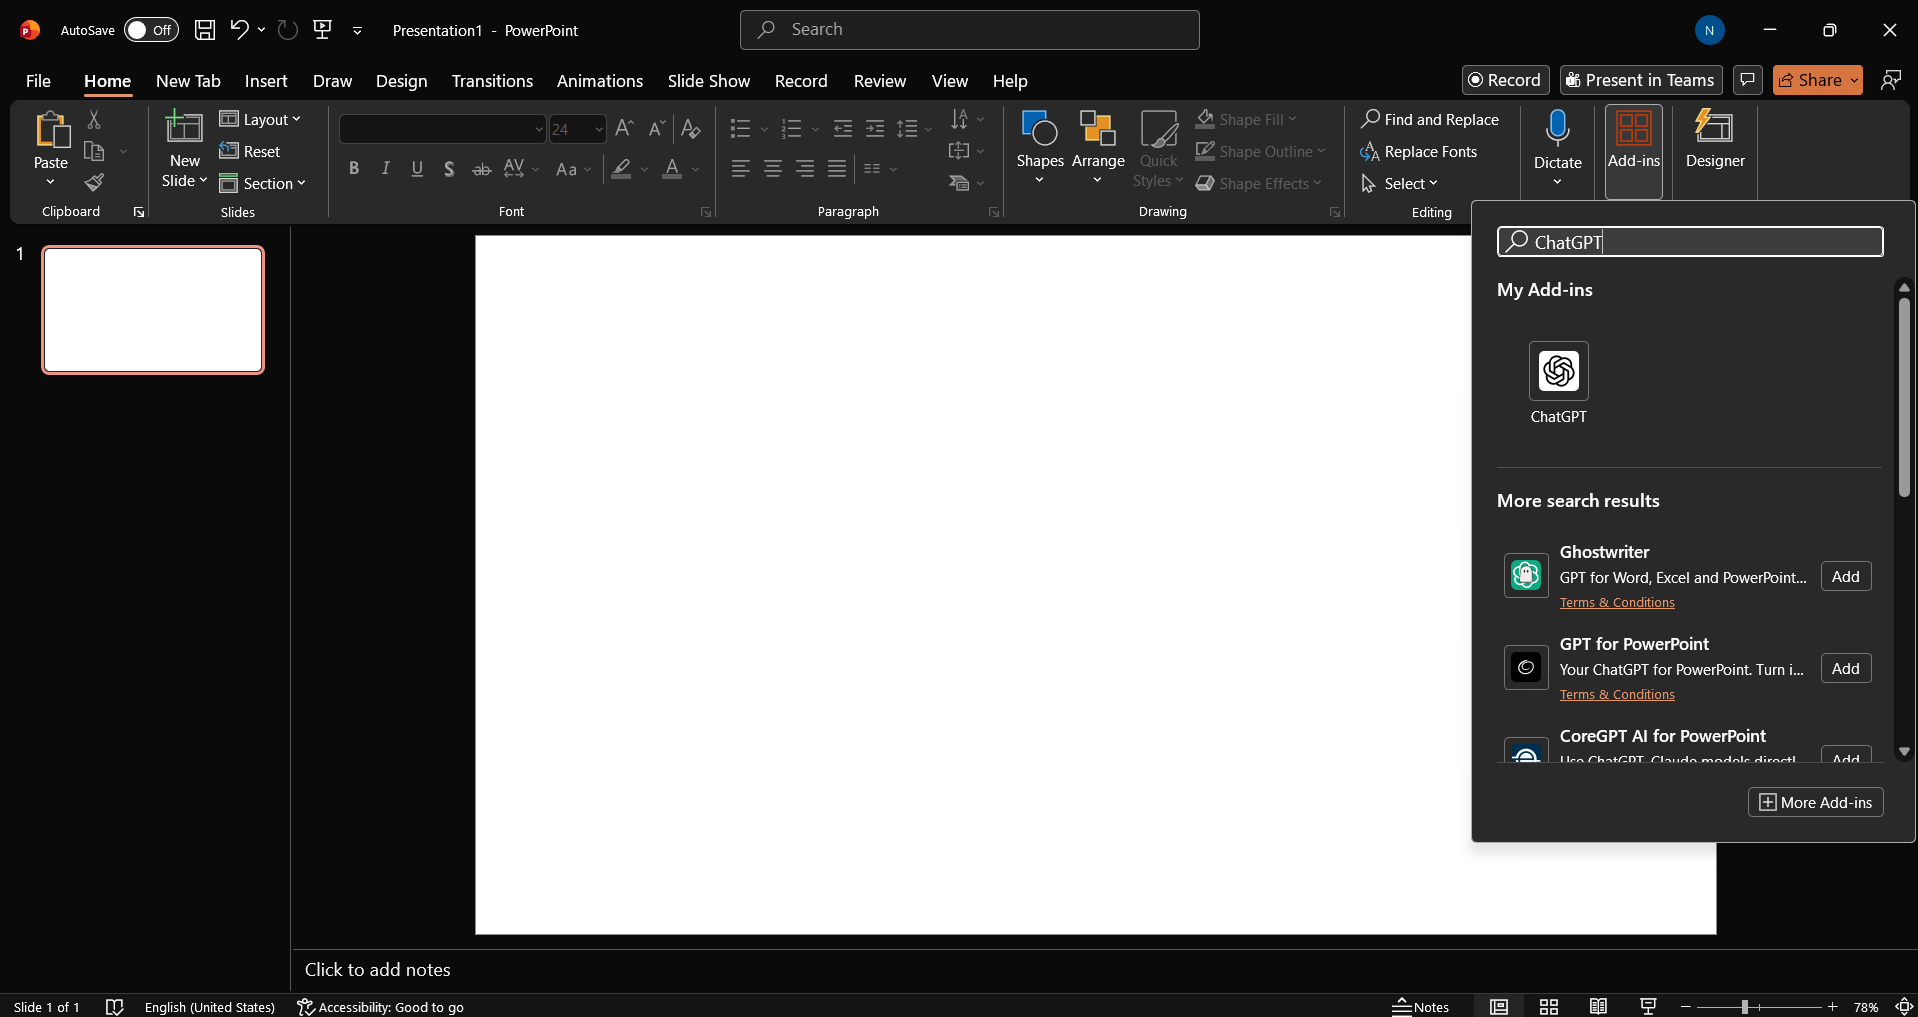1918x1017 pixels.
Task: Open the font color picker arrow
Action: click(695, 169)
